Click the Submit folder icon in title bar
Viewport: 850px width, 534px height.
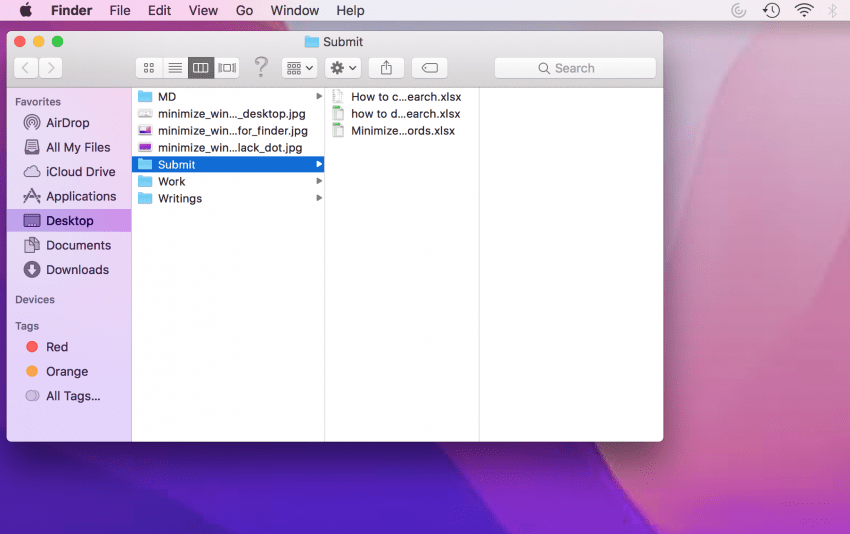[x=311, y=42]
